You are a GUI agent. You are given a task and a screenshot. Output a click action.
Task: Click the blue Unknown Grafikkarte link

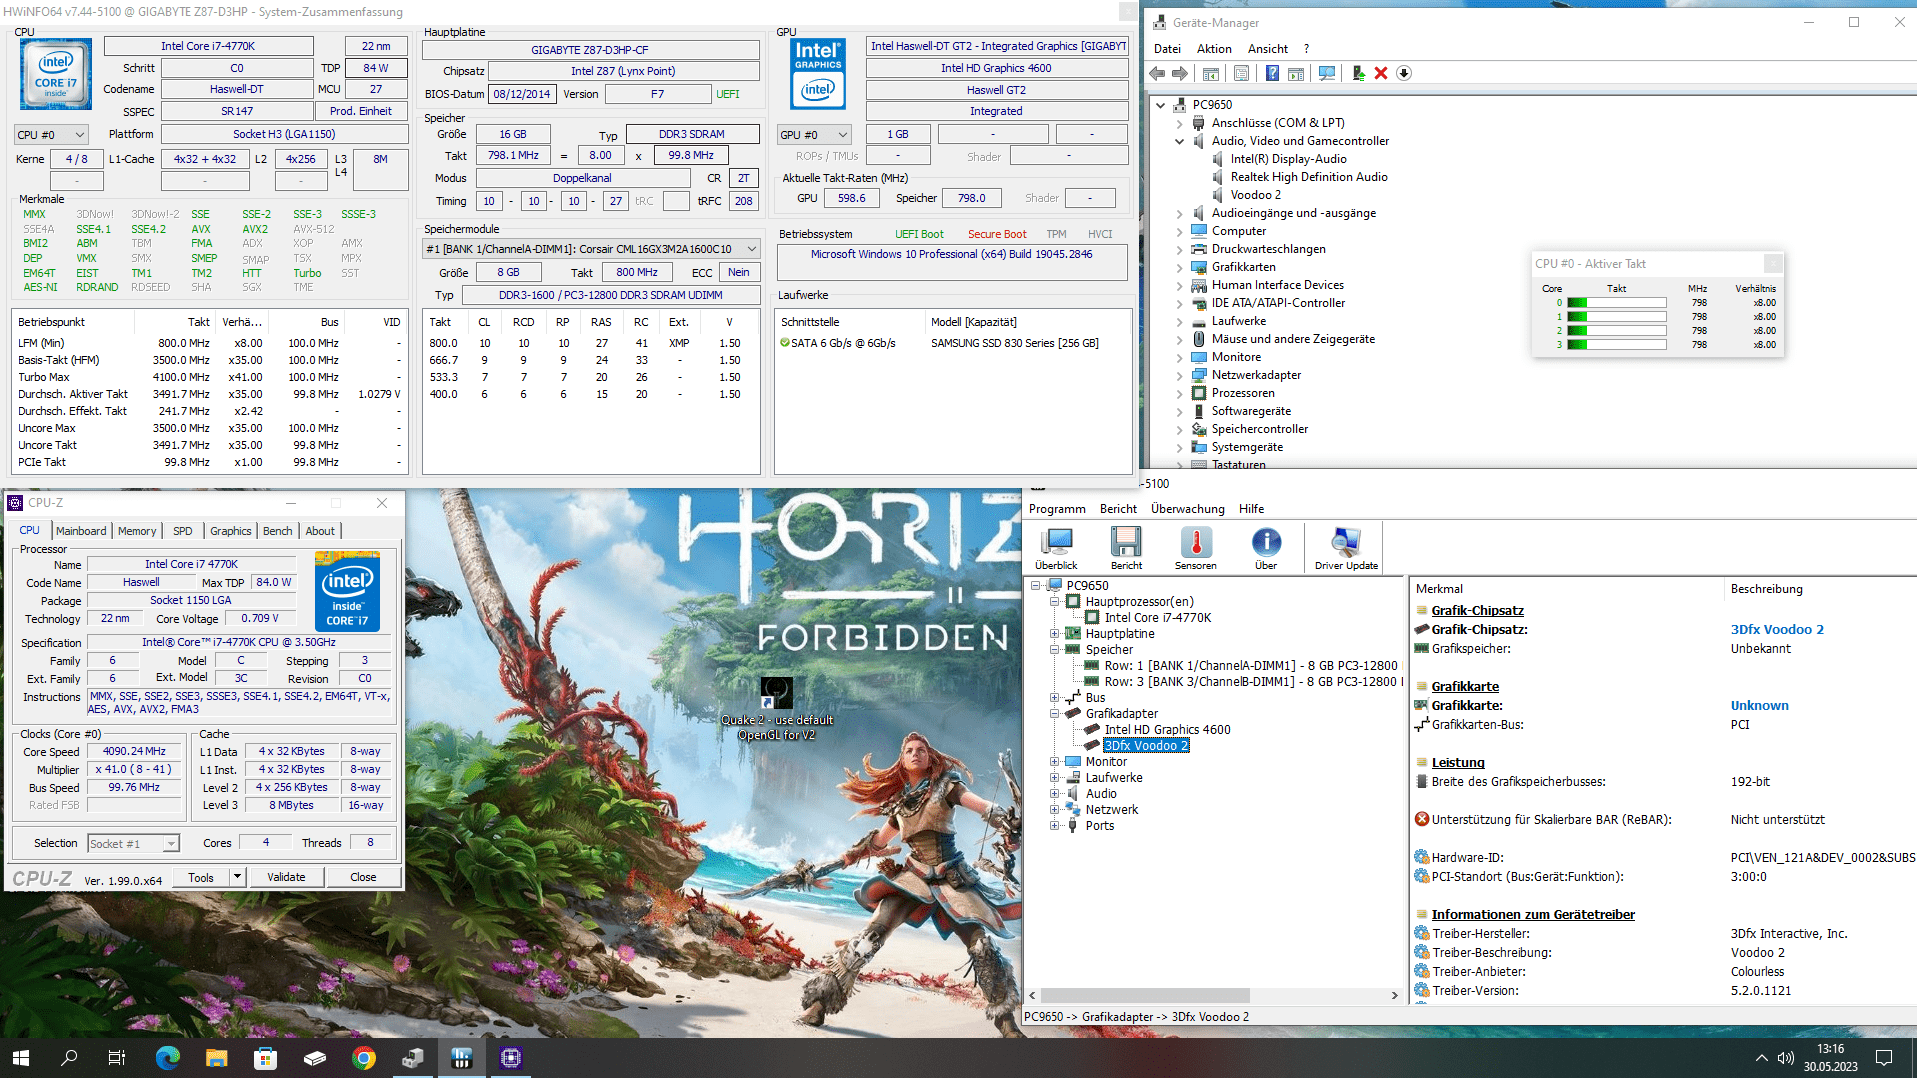point(1759,706)
